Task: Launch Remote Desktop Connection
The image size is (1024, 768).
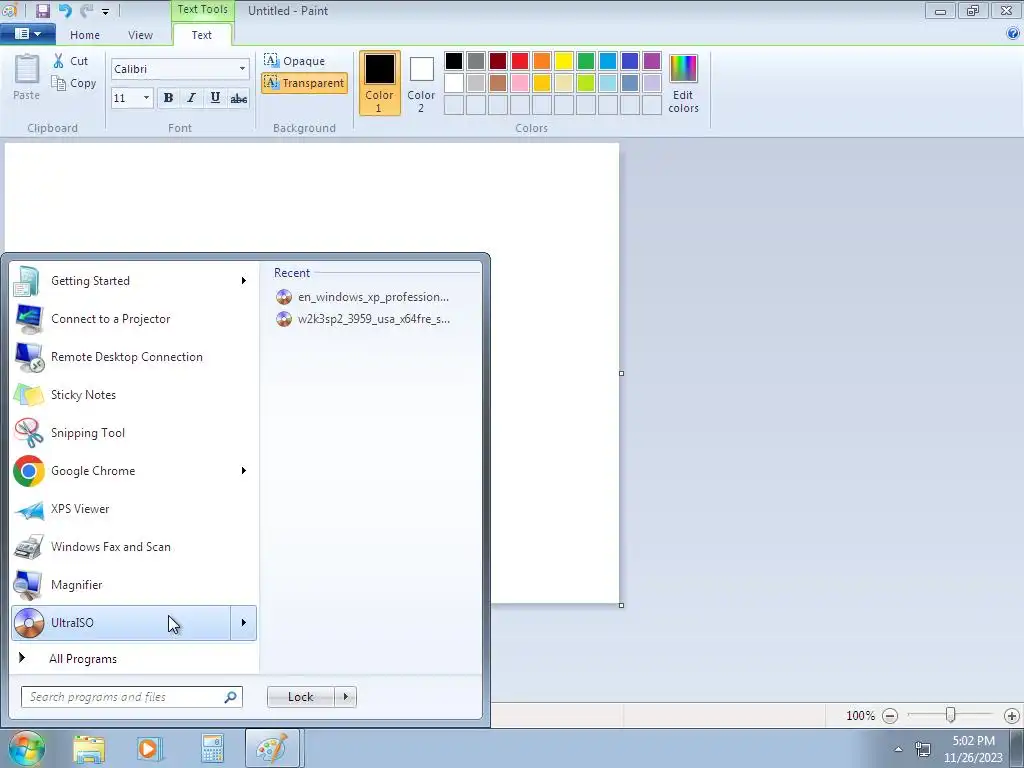Action: point(134,357)
